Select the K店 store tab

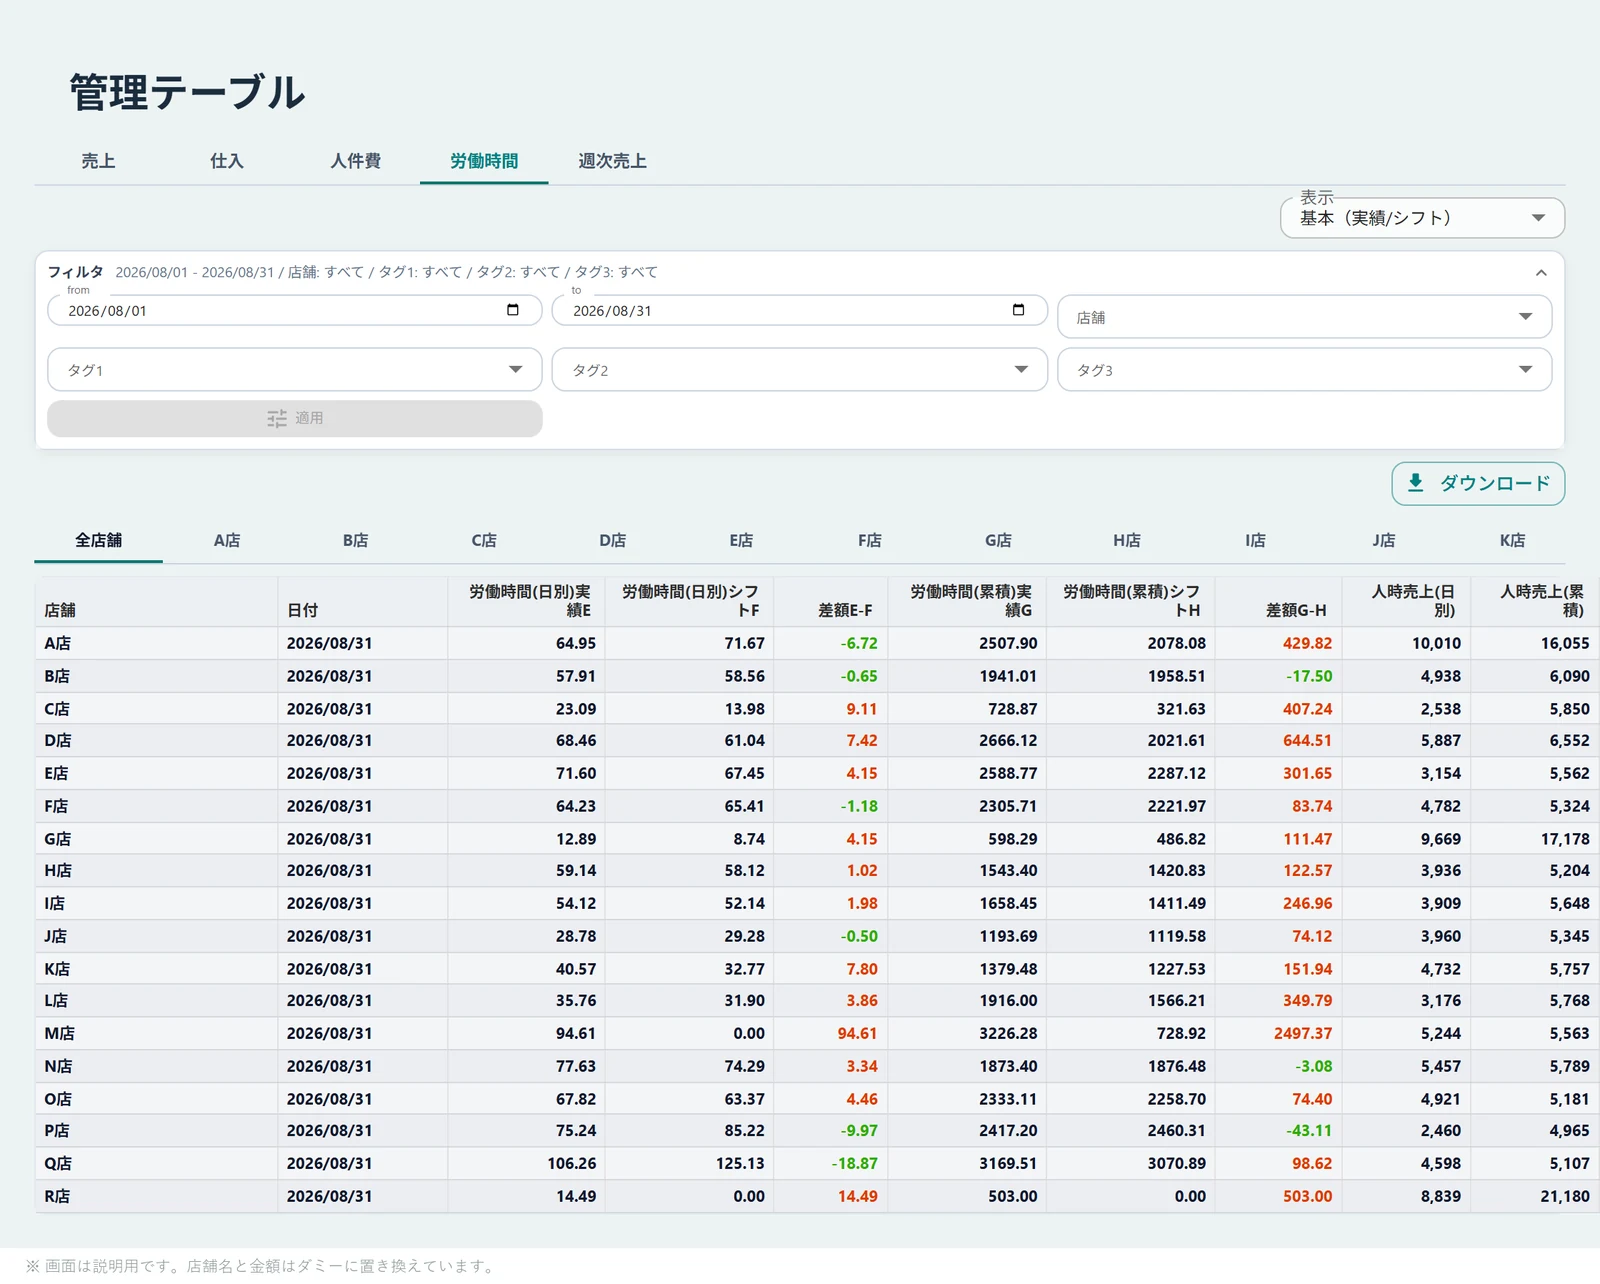point(1512,540)
